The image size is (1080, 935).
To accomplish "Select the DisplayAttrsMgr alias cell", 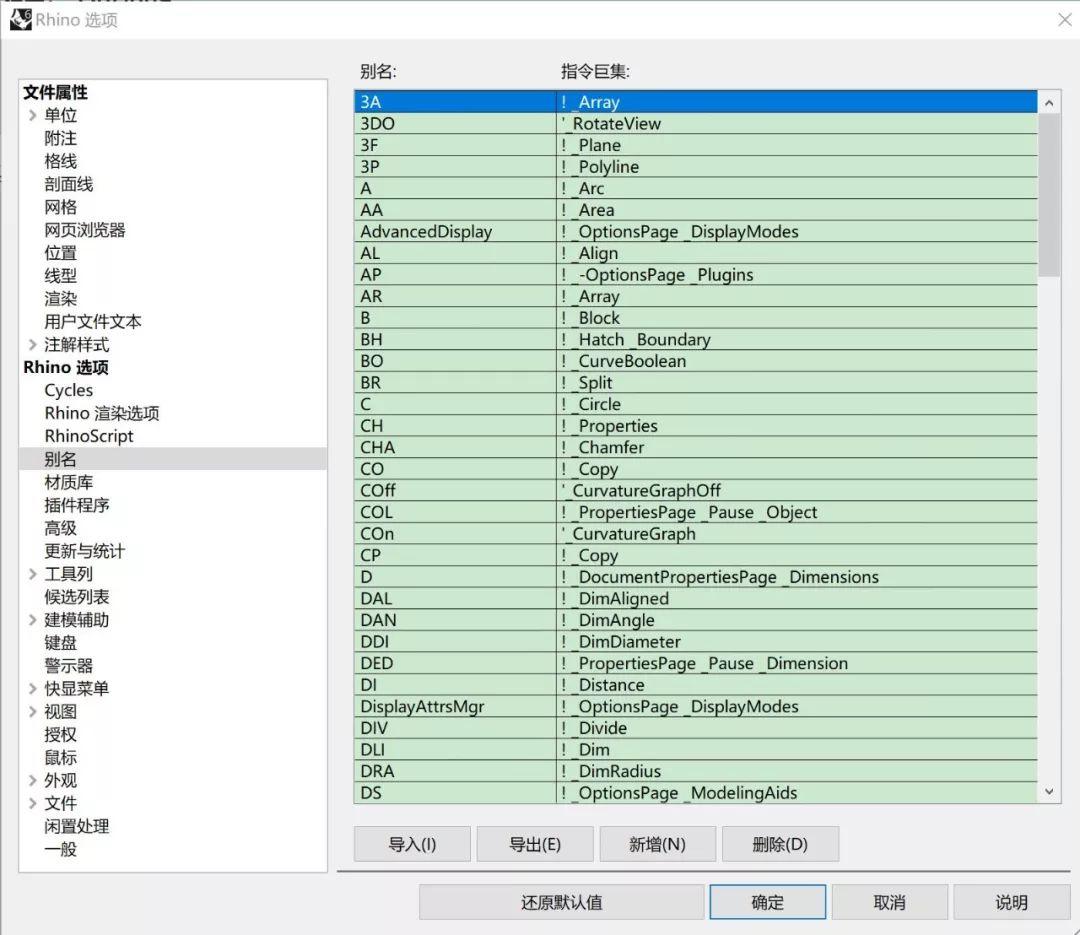I will [x=455, y=706].
